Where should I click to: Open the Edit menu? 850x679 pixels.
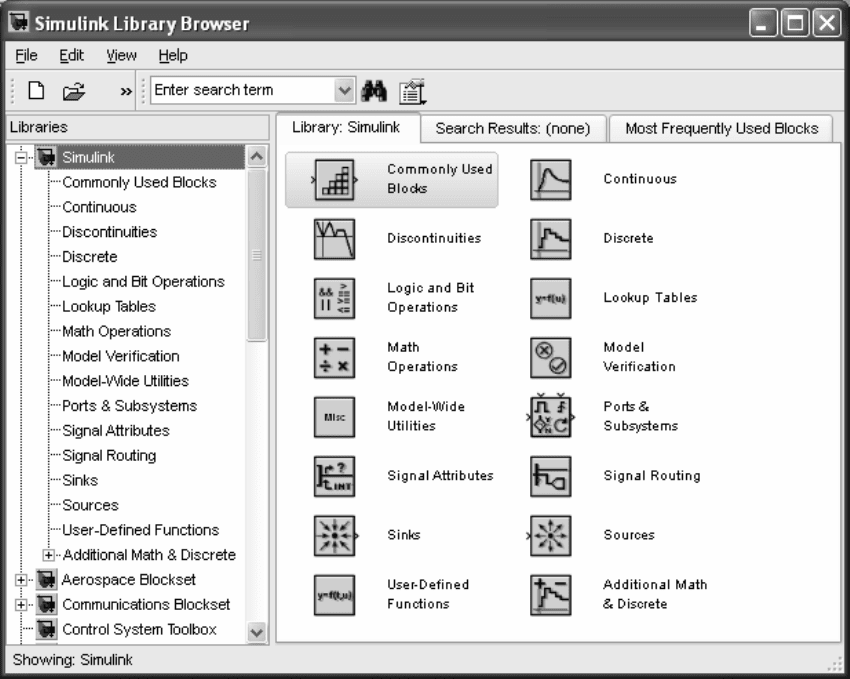point(71,55)
